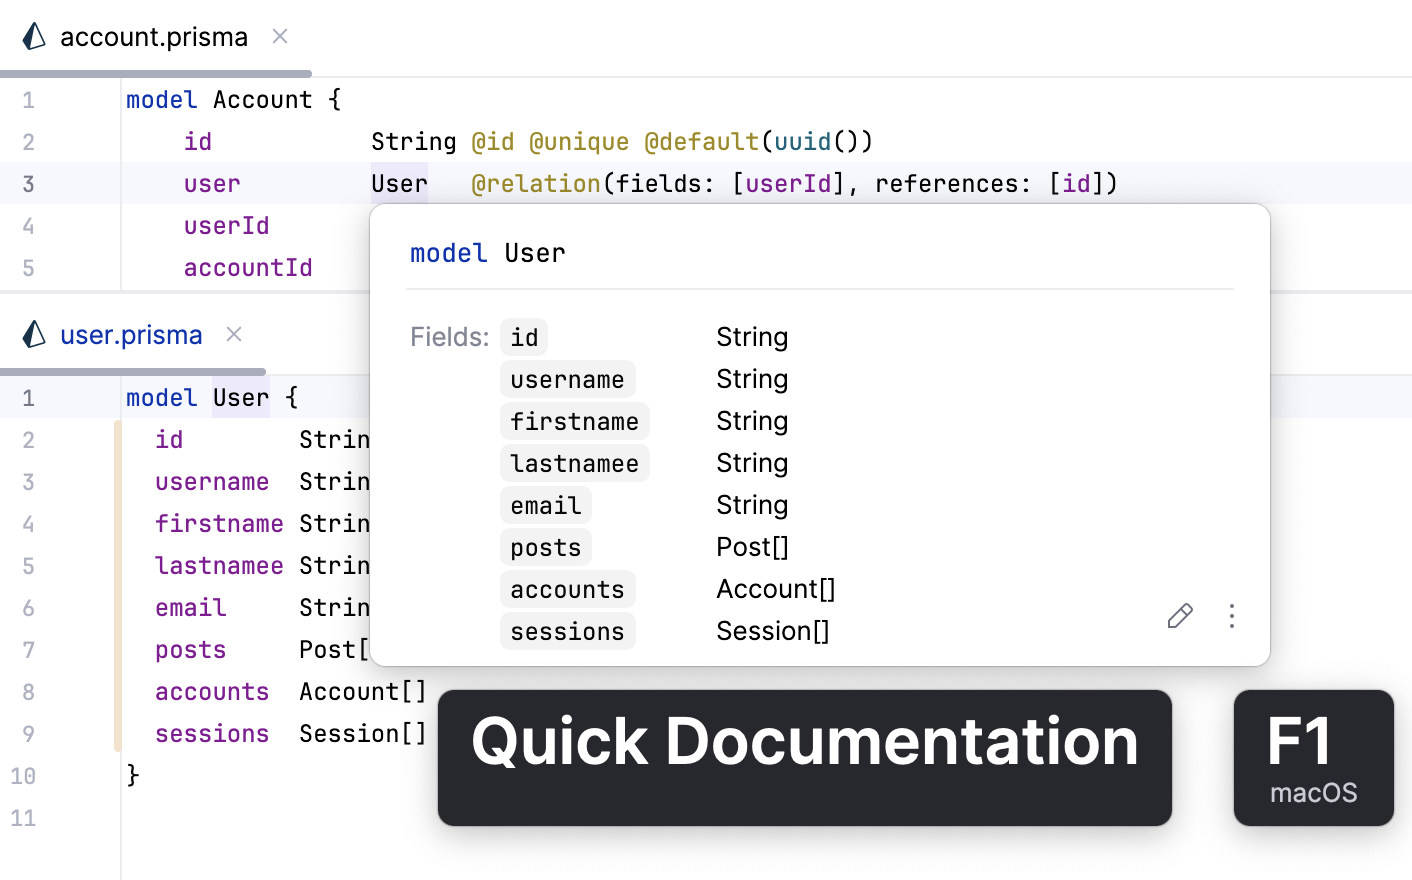
Task: Select the firstname field chip
Action: pos(574,421)
